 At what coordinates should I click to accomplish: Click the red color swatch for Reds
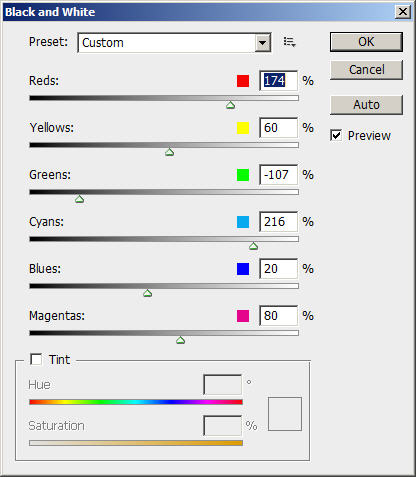point(243,81)
